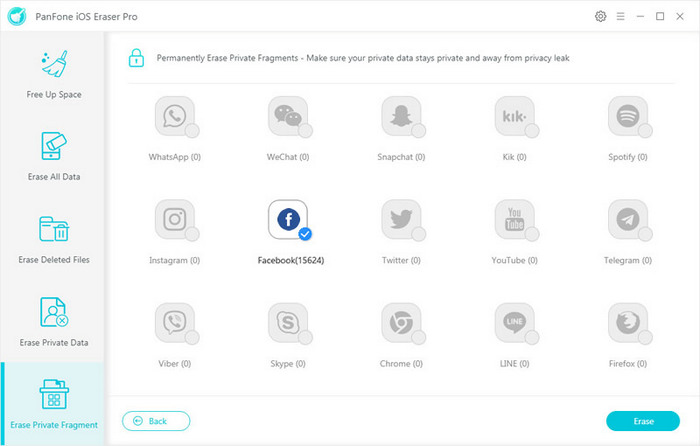The image size is (700, 446).
Task: Select the WhatsApp app icon
Action: (x=175, y=116)
